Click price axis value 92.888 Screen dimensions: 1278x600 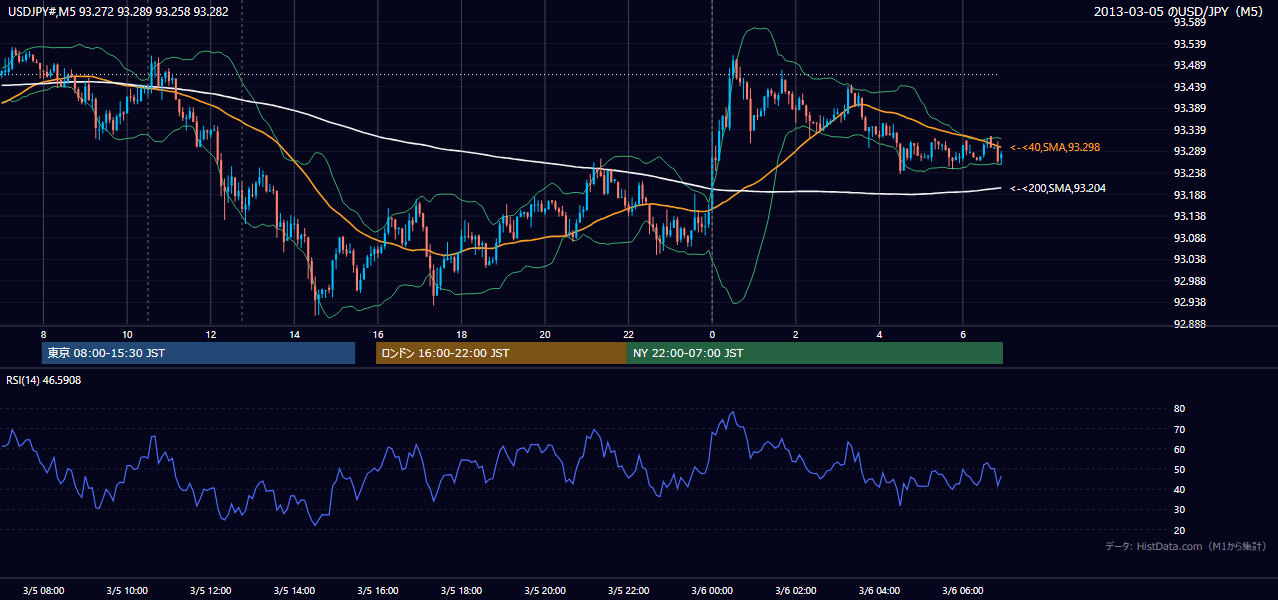pos(1188,324)
